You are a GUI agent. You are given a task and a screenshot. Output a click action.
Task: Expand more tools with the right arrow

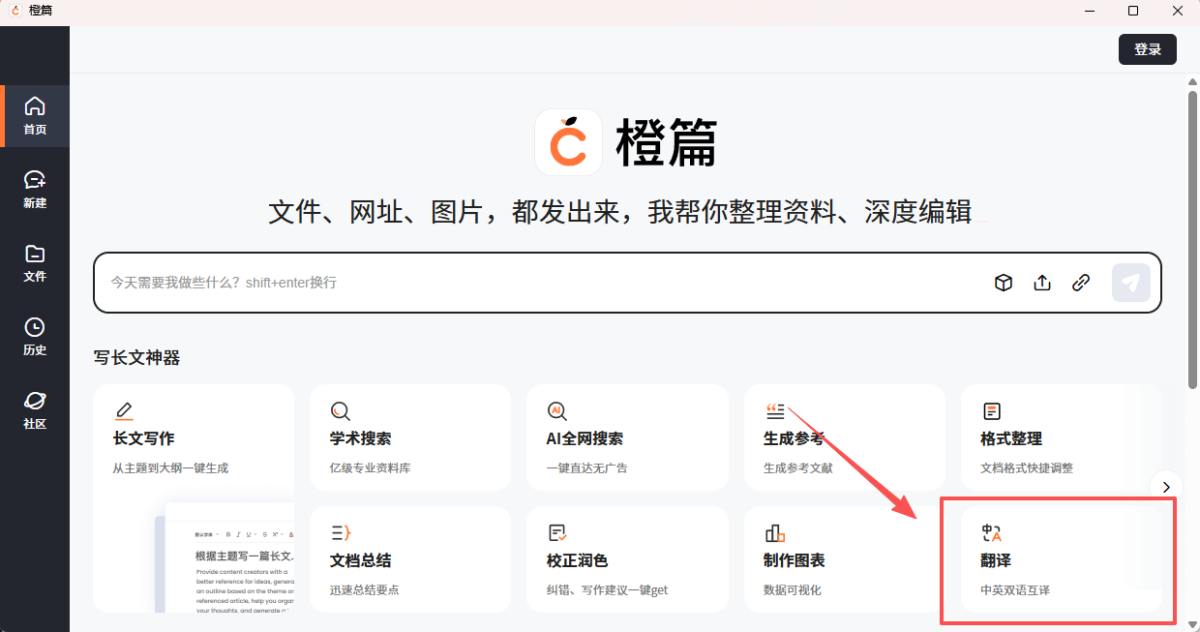(x=1166, y=486)
